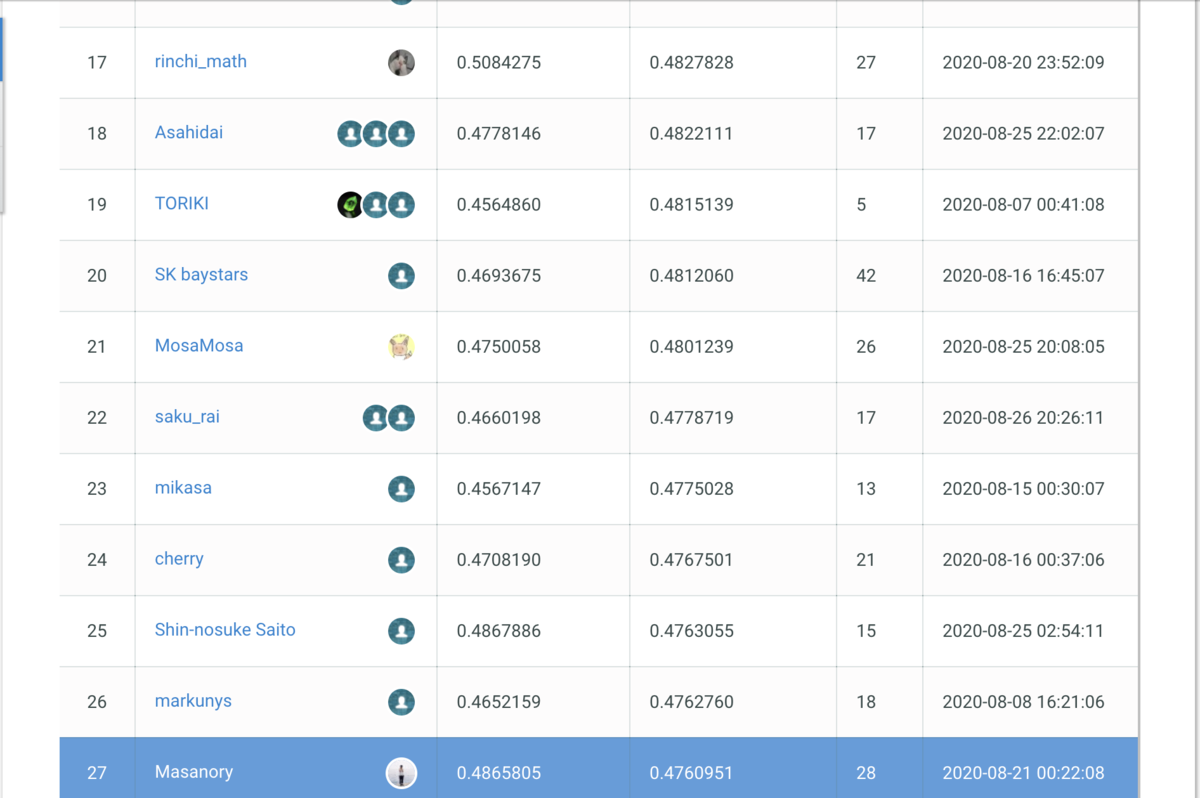The height and width of the screenshot is (798, 1200).
Task: Open the Asahidai team link
Action: point(189,132)
